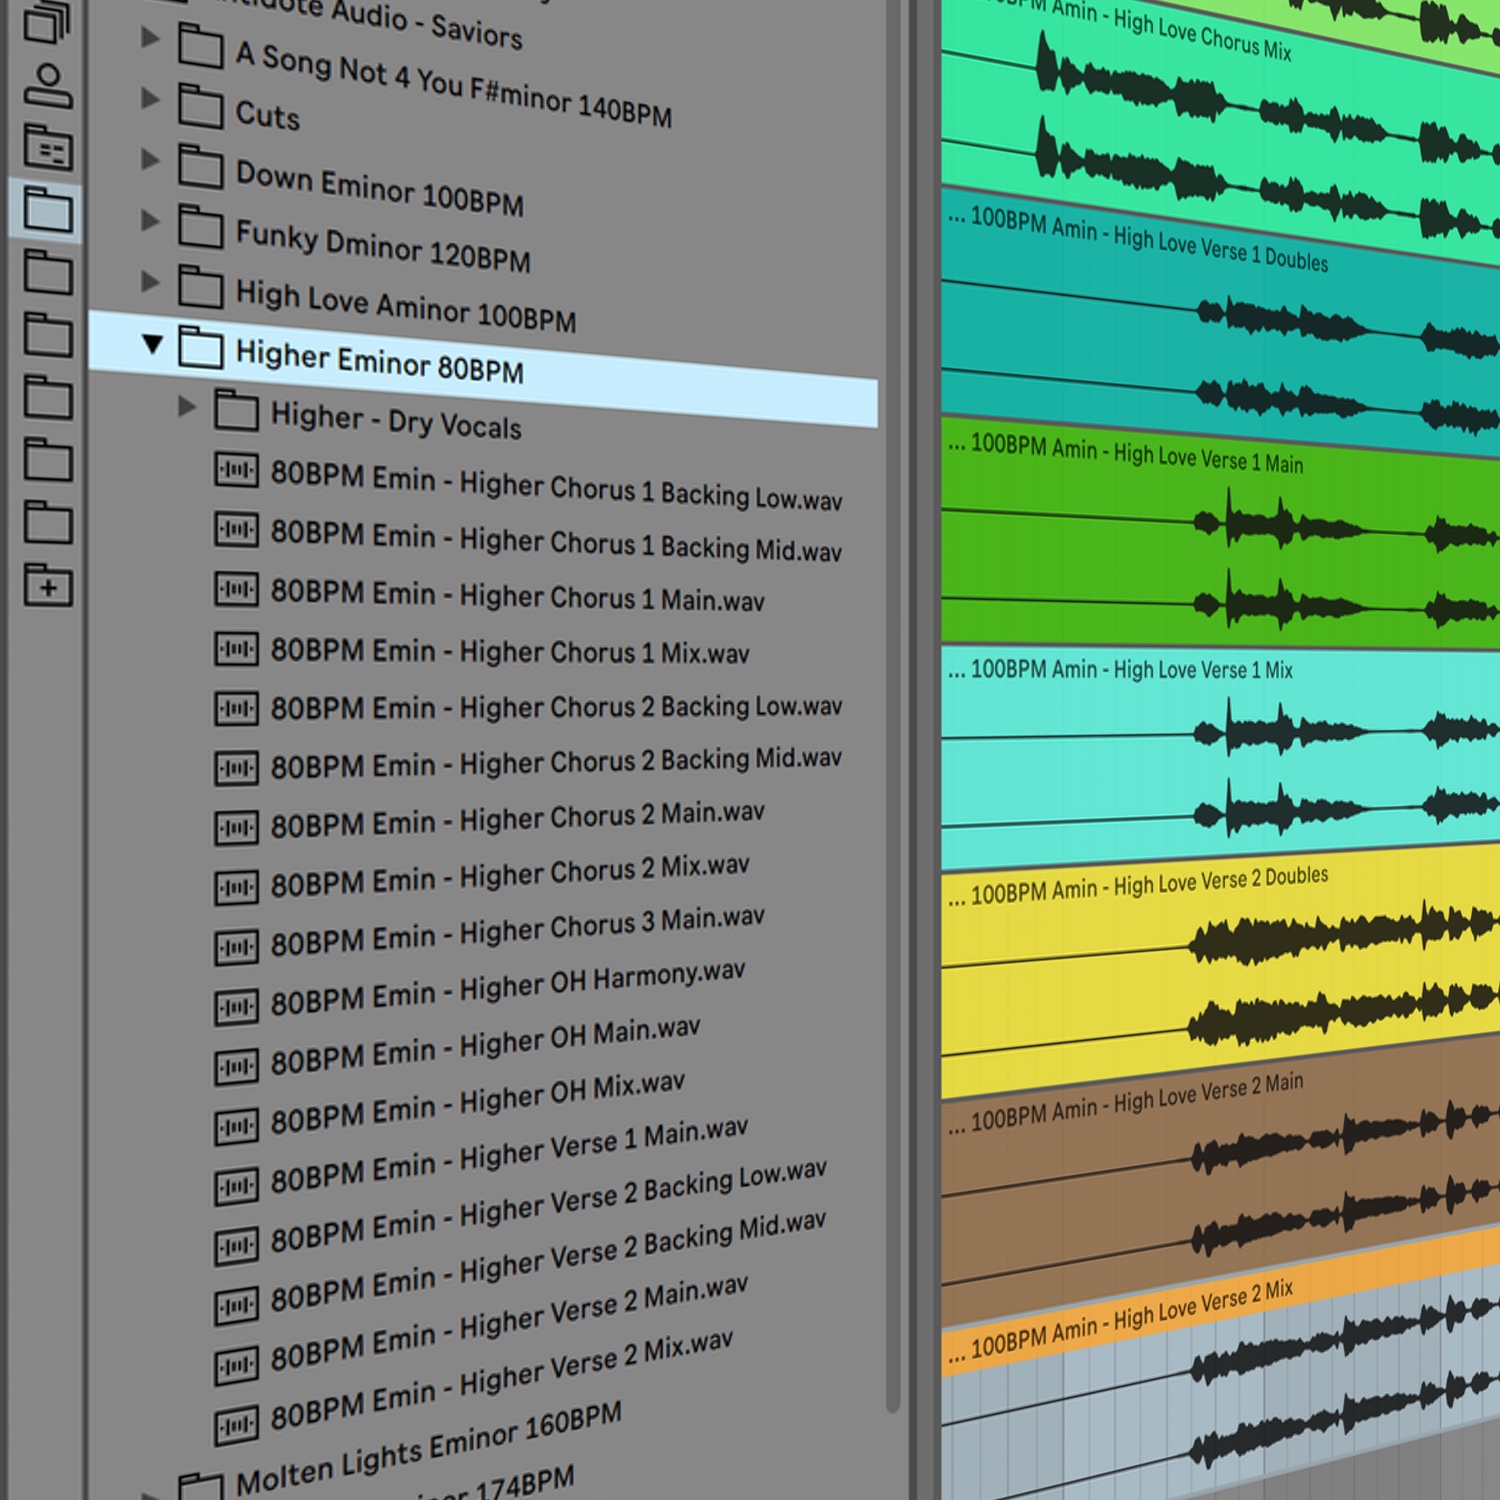Open the Current Project icon in the sidebar

[47, 149]
